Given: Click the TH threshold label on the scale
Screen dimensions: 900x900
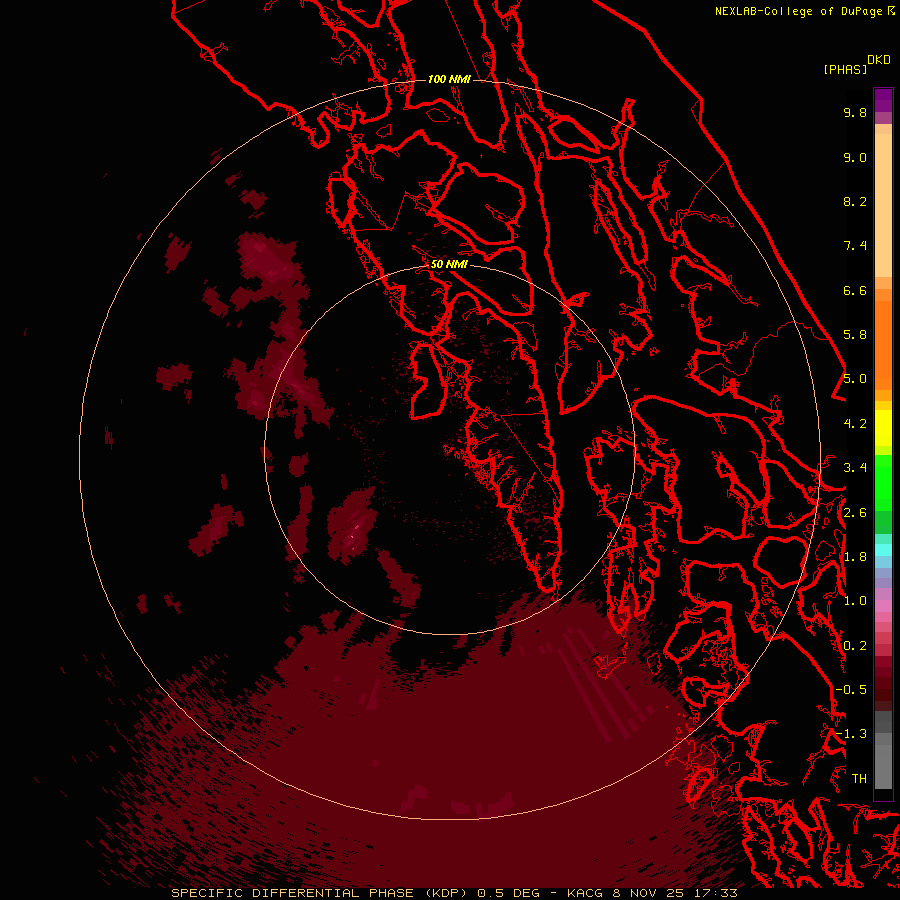Looking at the screenshot, I should (859, 779).
